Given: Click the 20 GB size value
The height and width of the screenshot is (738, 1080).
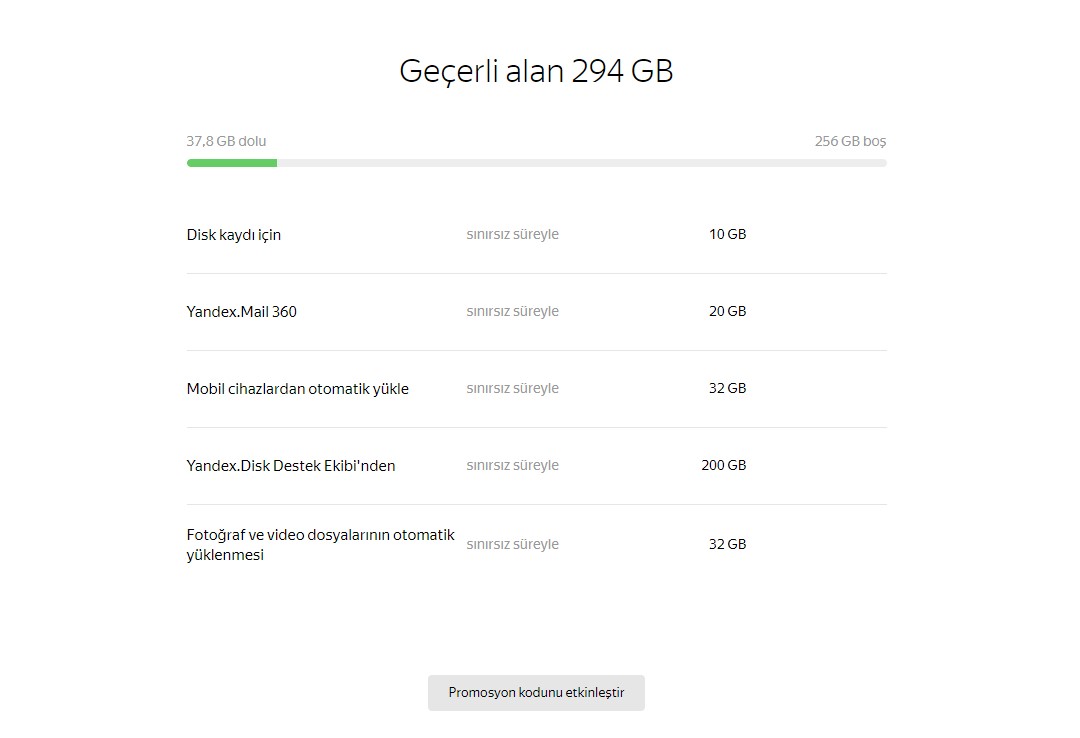Looking at the screenshot, I should pos(727,311).
